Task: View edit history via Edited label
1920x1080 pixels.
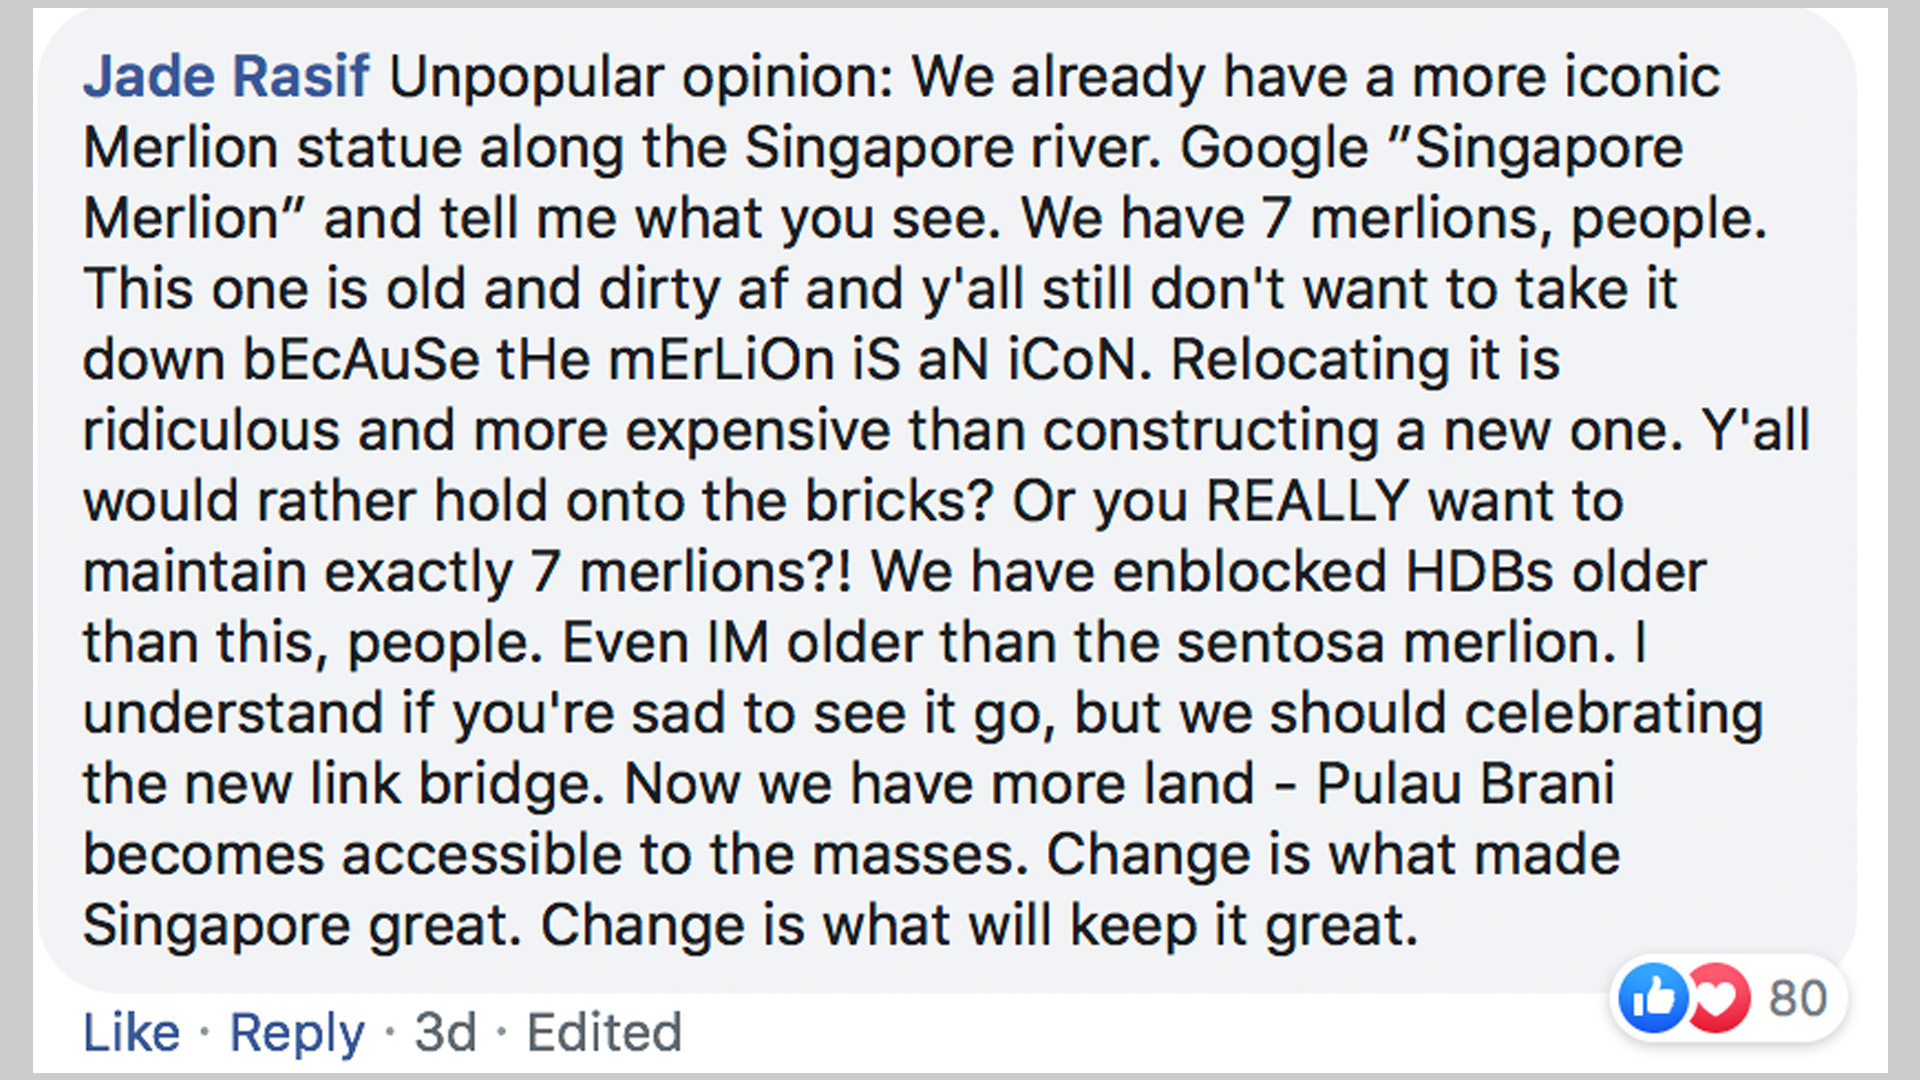Action: tap(604, 1032)
